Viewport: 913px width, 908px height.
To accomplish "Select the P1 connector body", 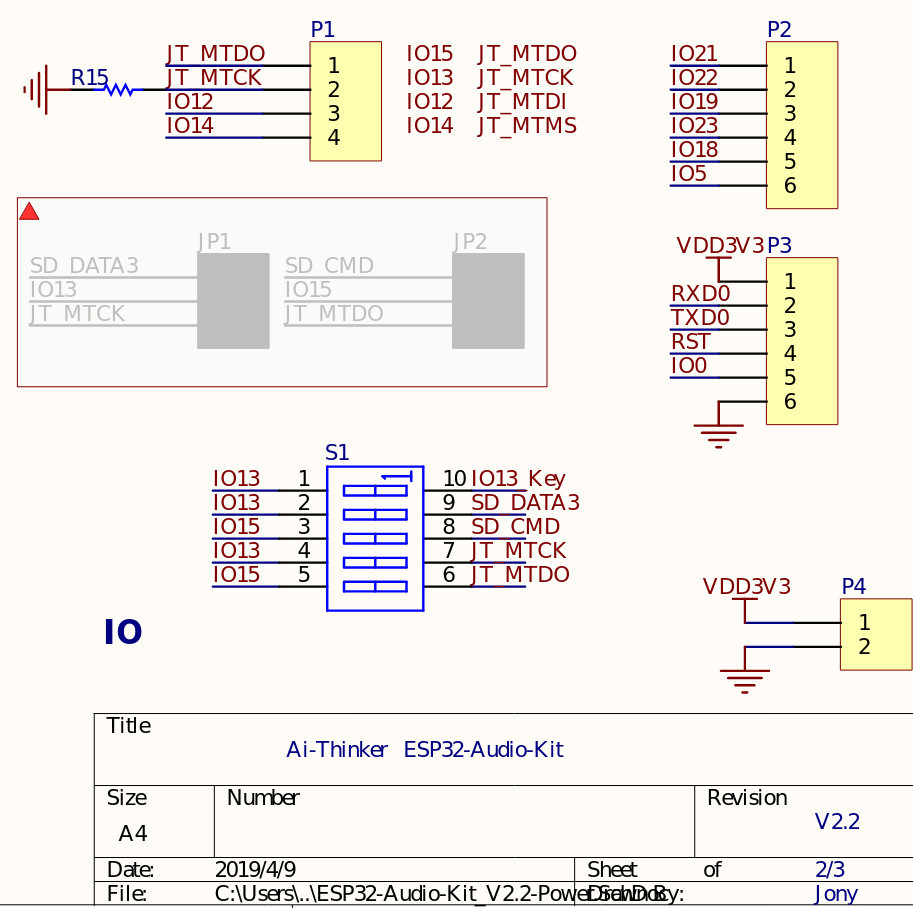I will tap(345, 101).
